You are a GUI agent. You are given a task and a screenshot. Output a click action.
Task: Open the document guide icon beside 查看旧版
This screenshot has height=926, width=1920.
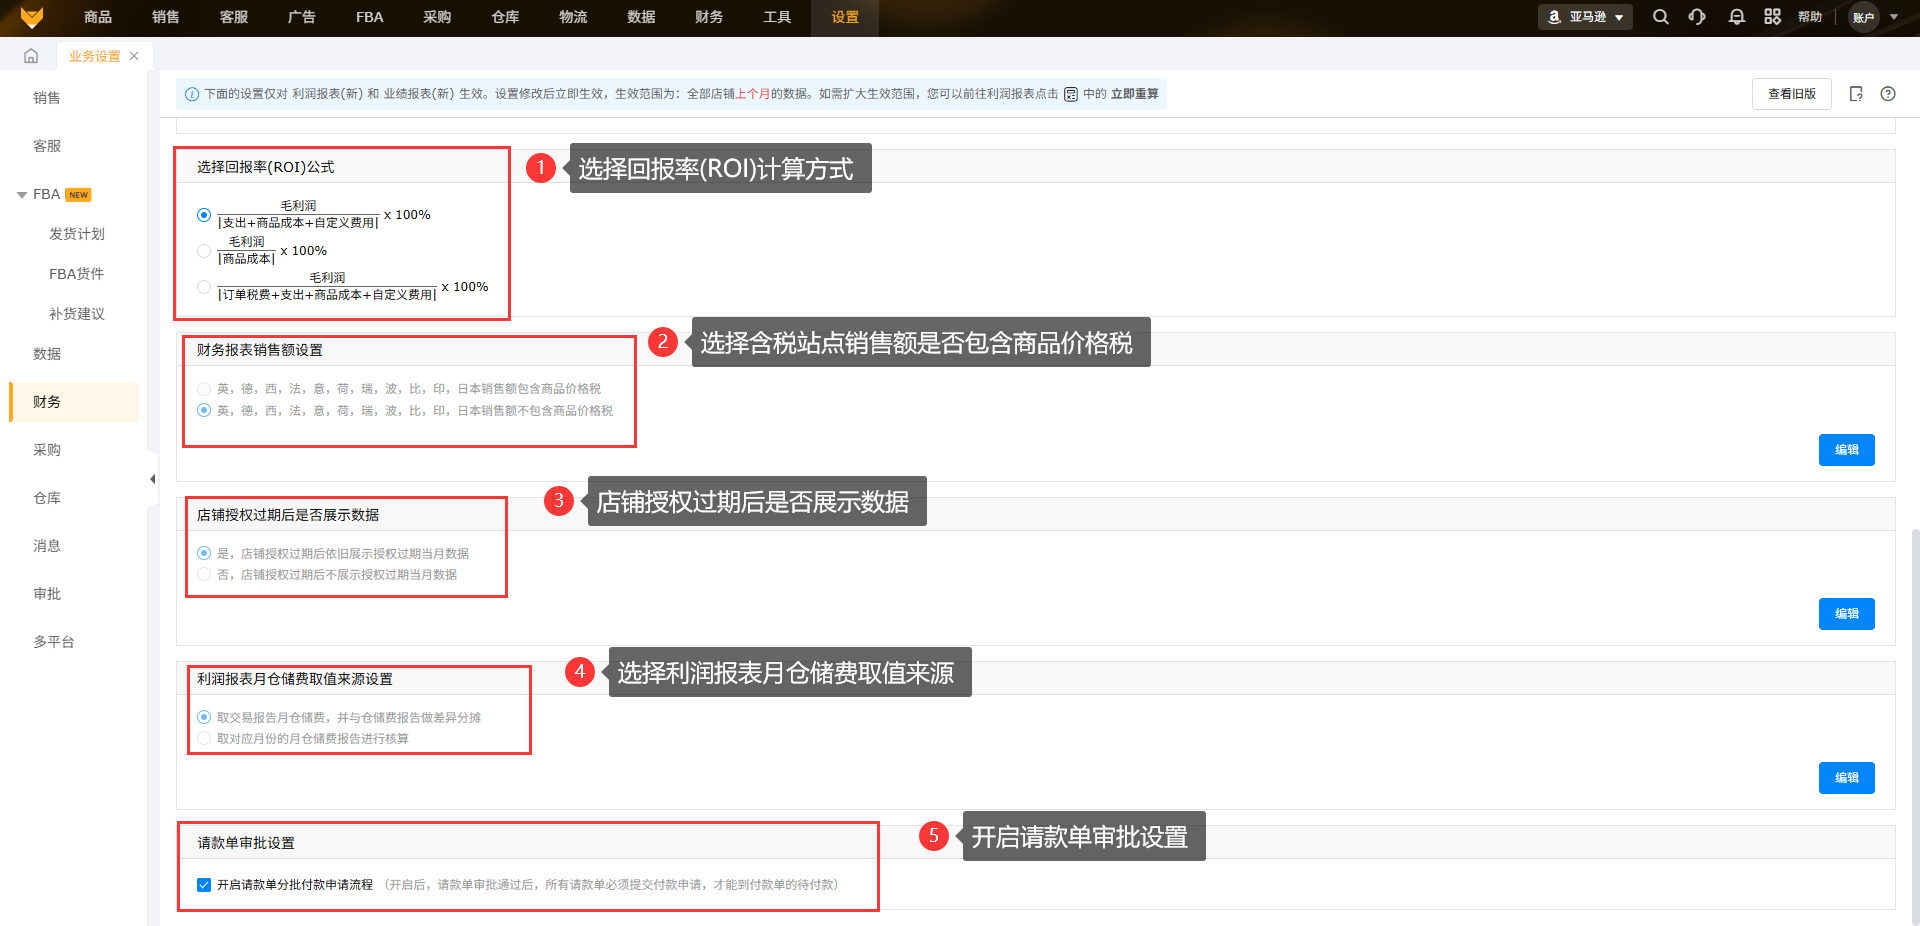click(x=1856, y=94)
